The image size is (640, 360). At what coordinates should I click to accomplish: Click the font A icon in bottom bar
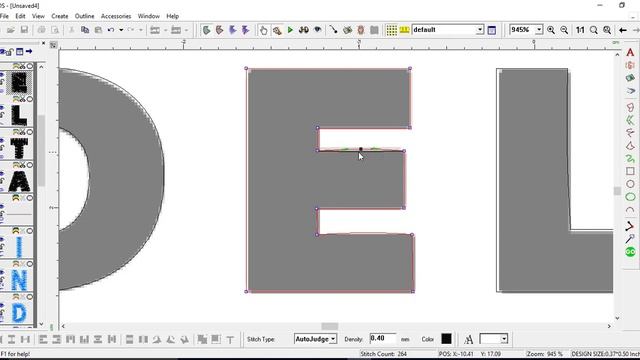469,339
